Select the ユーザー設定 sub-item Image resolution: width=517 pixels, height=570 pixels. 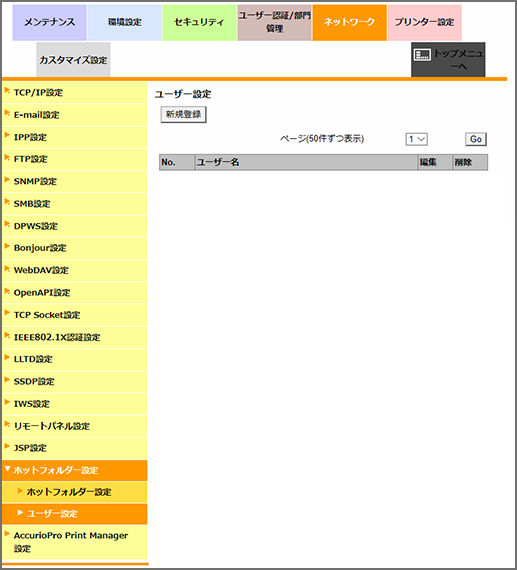click(x=75, y=514)
